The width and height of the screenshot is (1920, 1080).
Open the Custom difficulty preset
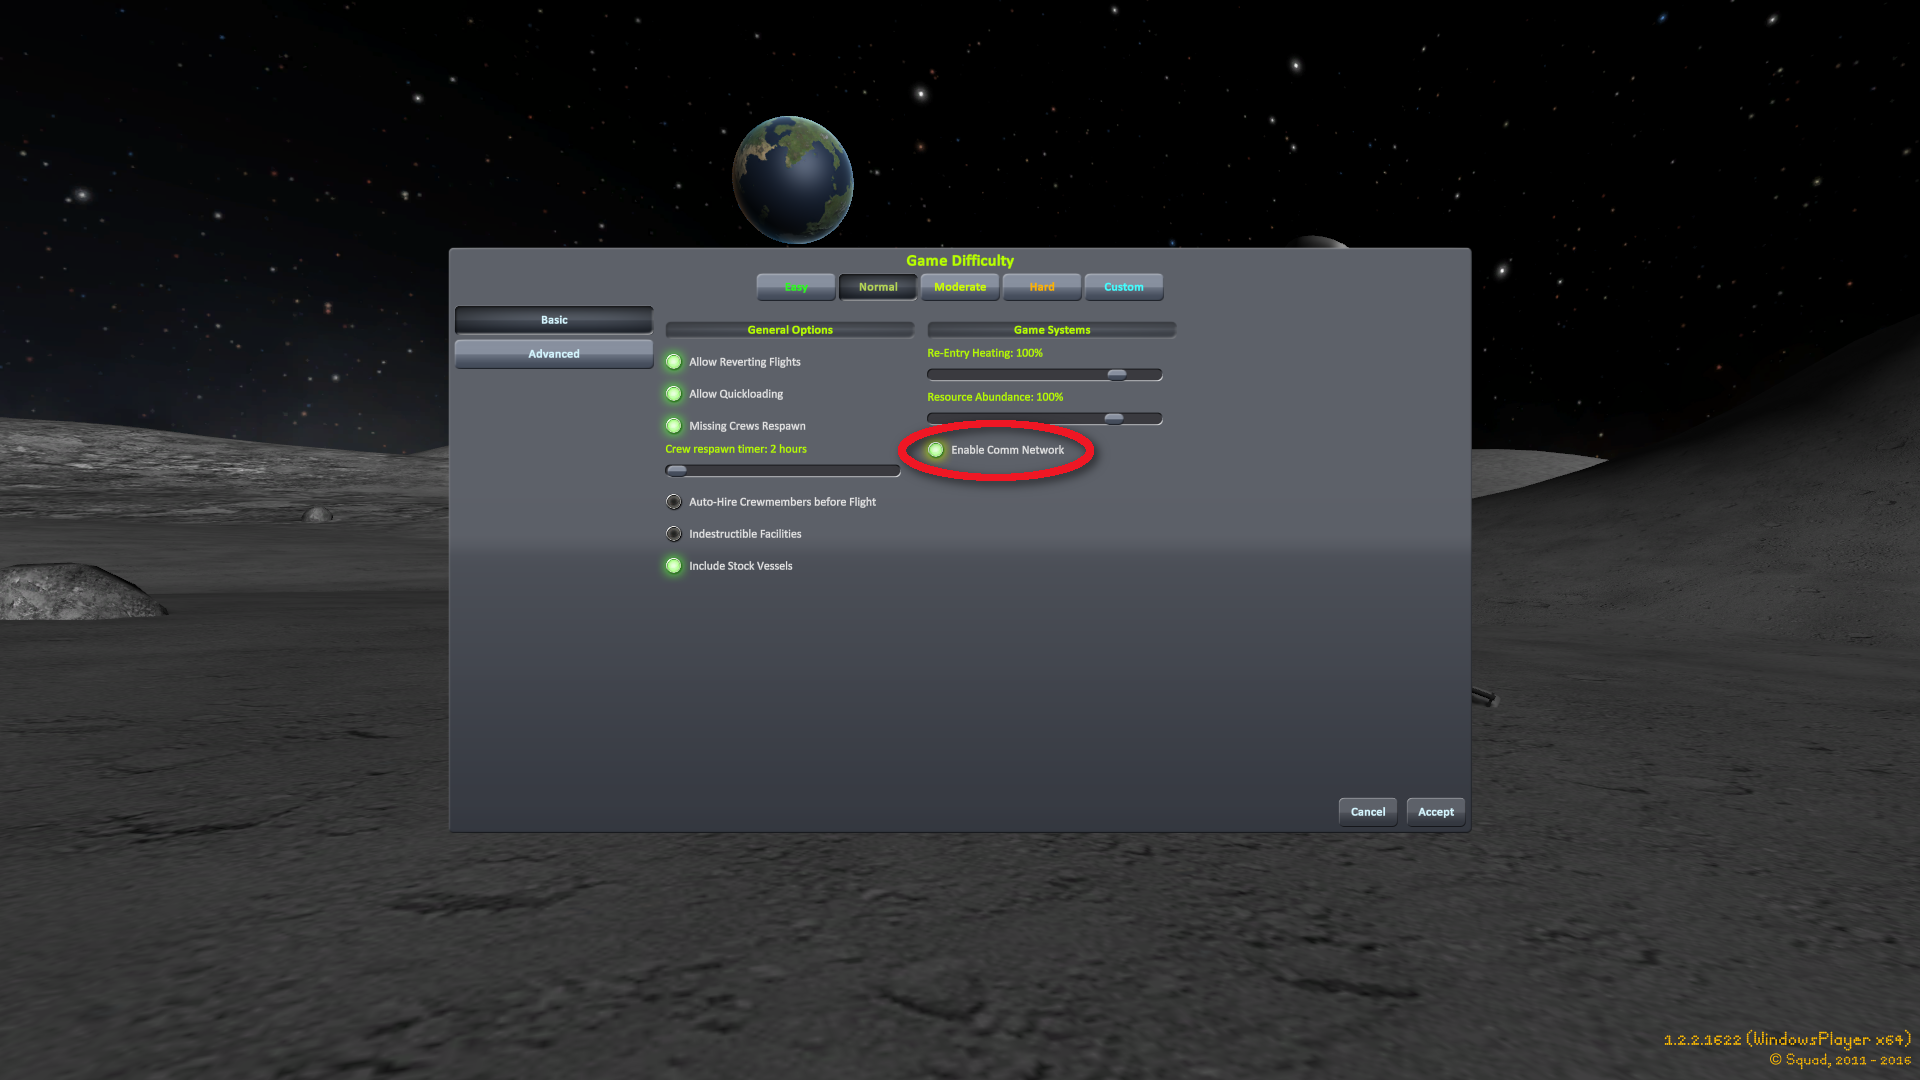[1124, 287]
